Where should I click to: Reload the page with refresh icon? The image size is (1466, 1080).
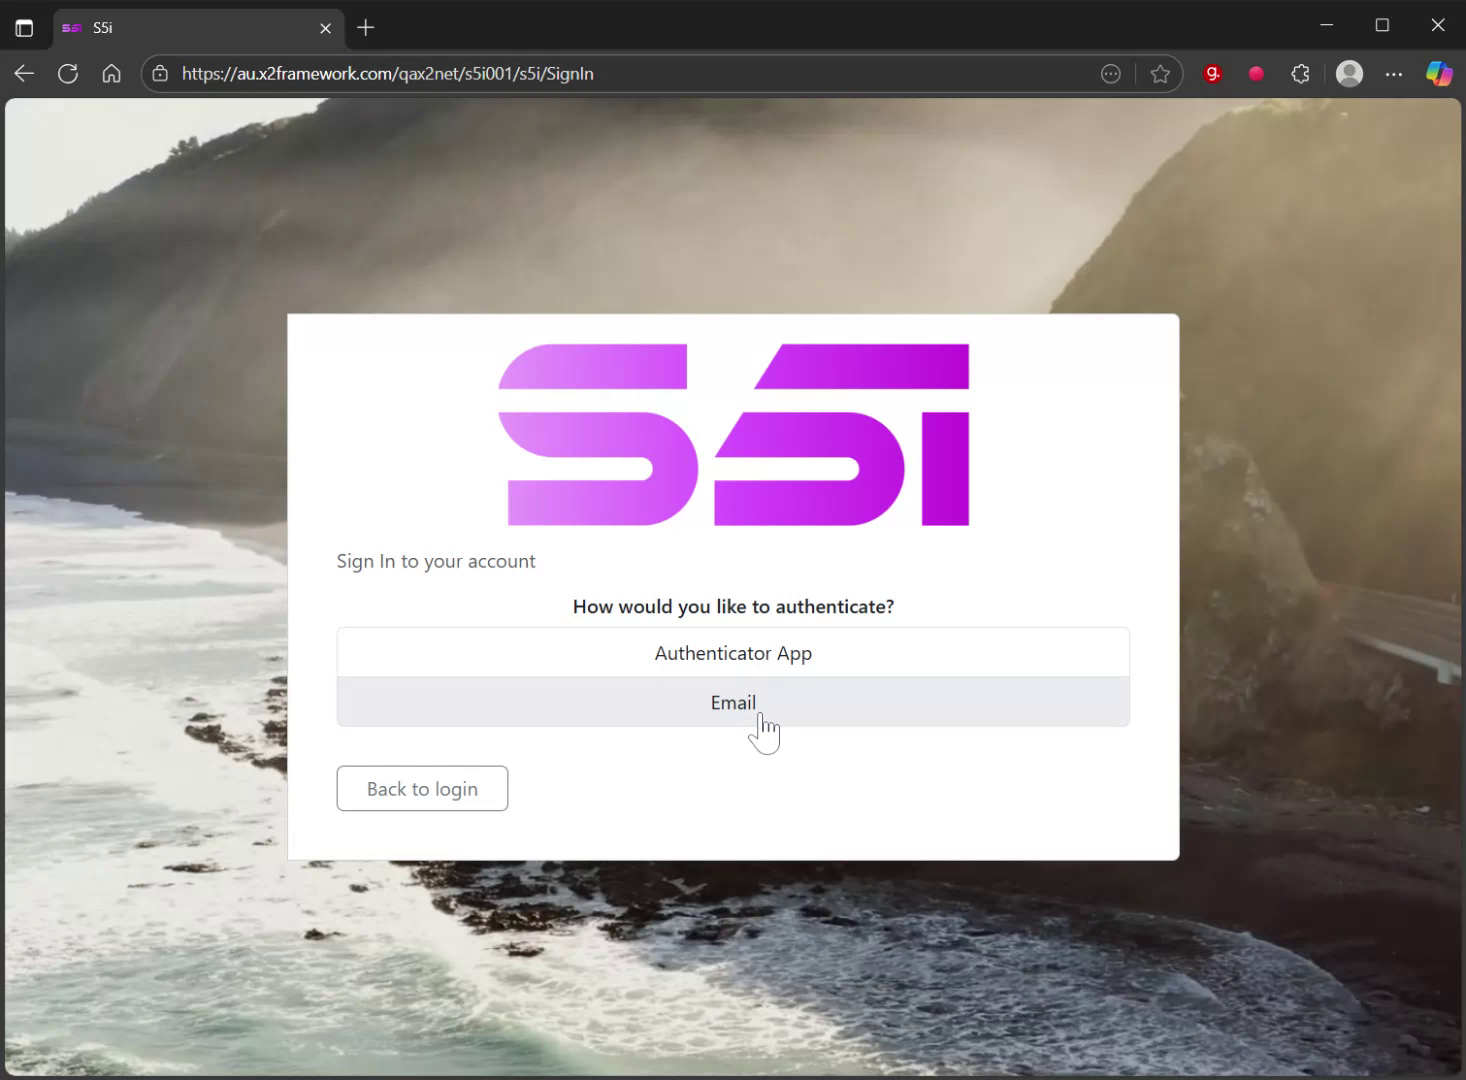coord(68,73)
